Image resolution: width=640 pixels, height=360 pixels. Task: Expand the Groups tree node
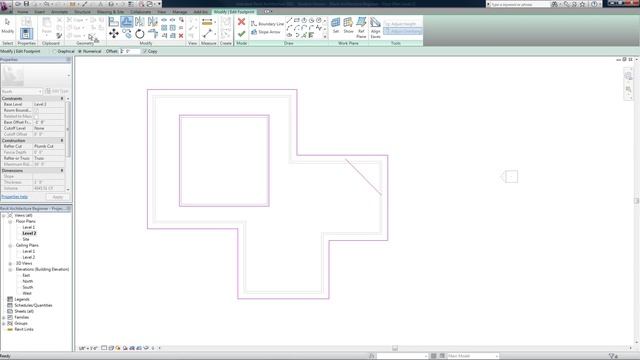tap(4, 323)
